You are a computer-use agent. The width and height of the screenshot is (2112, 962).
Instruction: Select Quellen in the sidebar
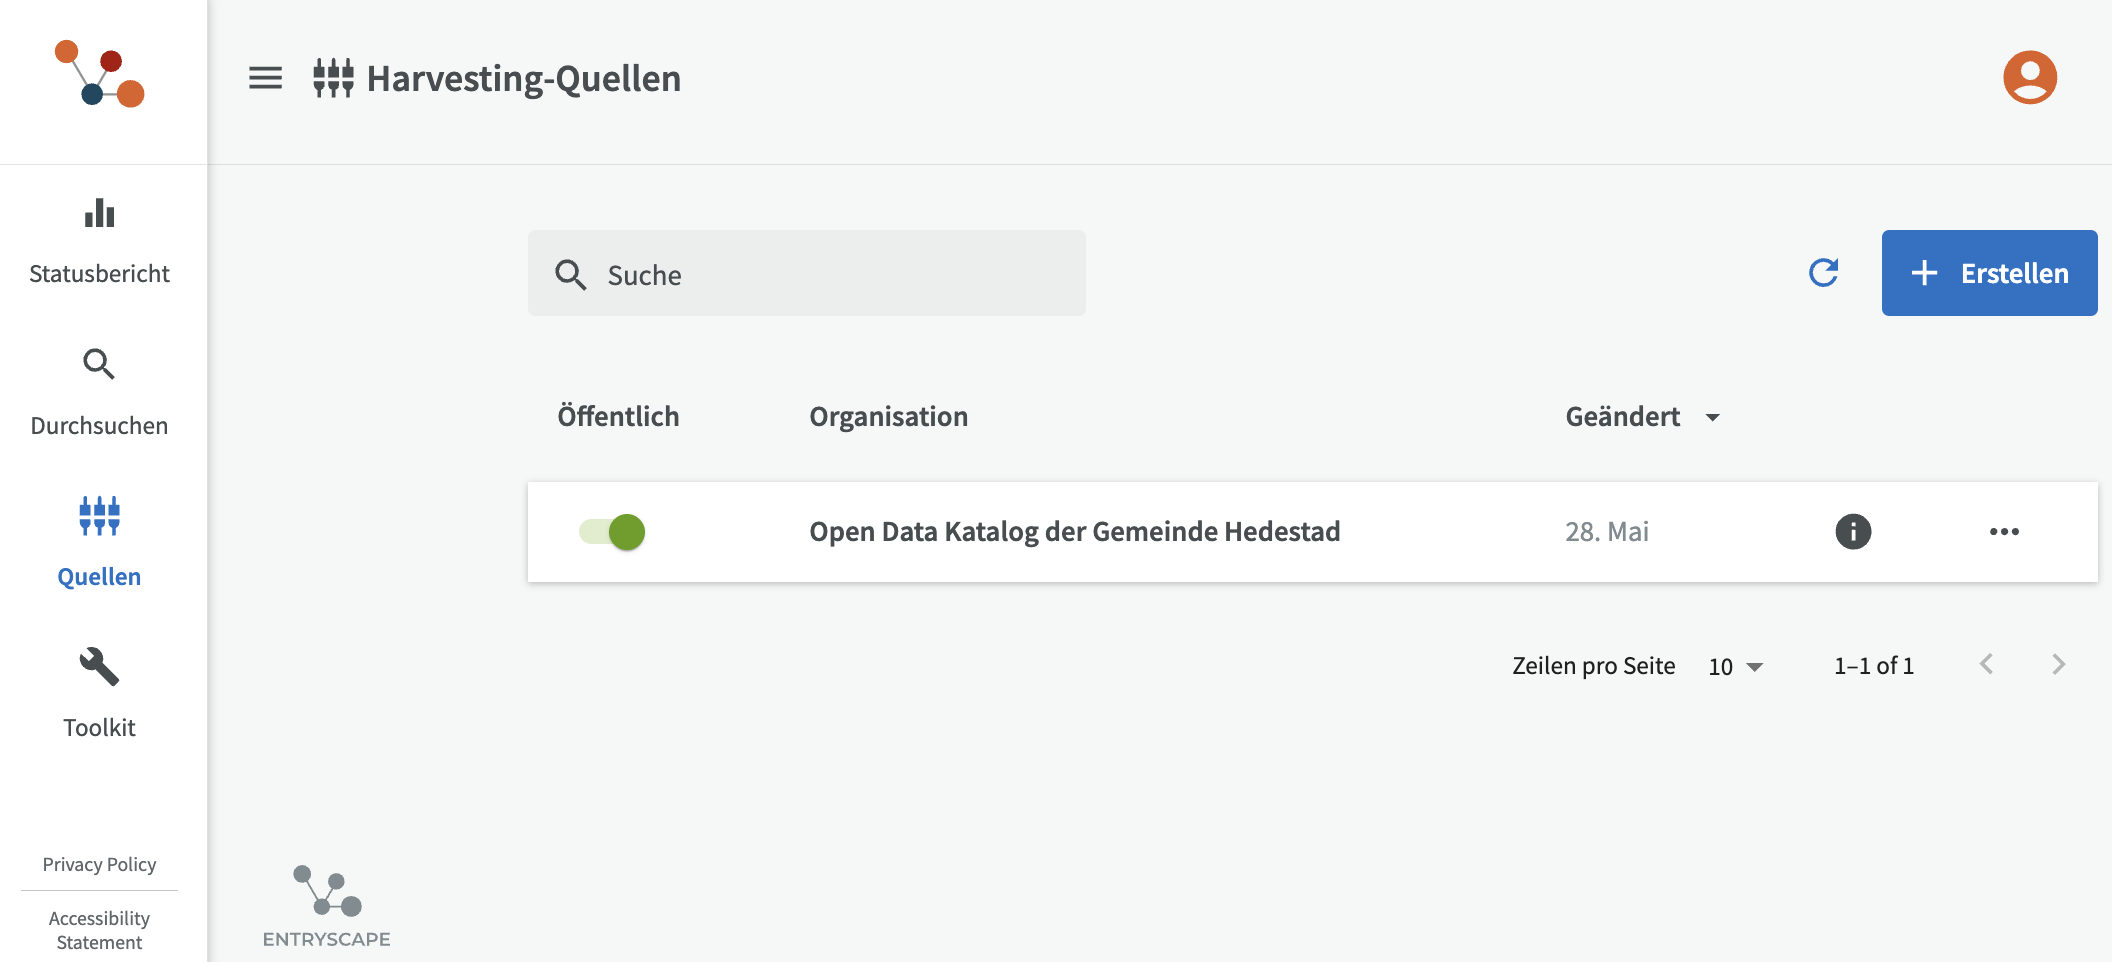[100, 543]
